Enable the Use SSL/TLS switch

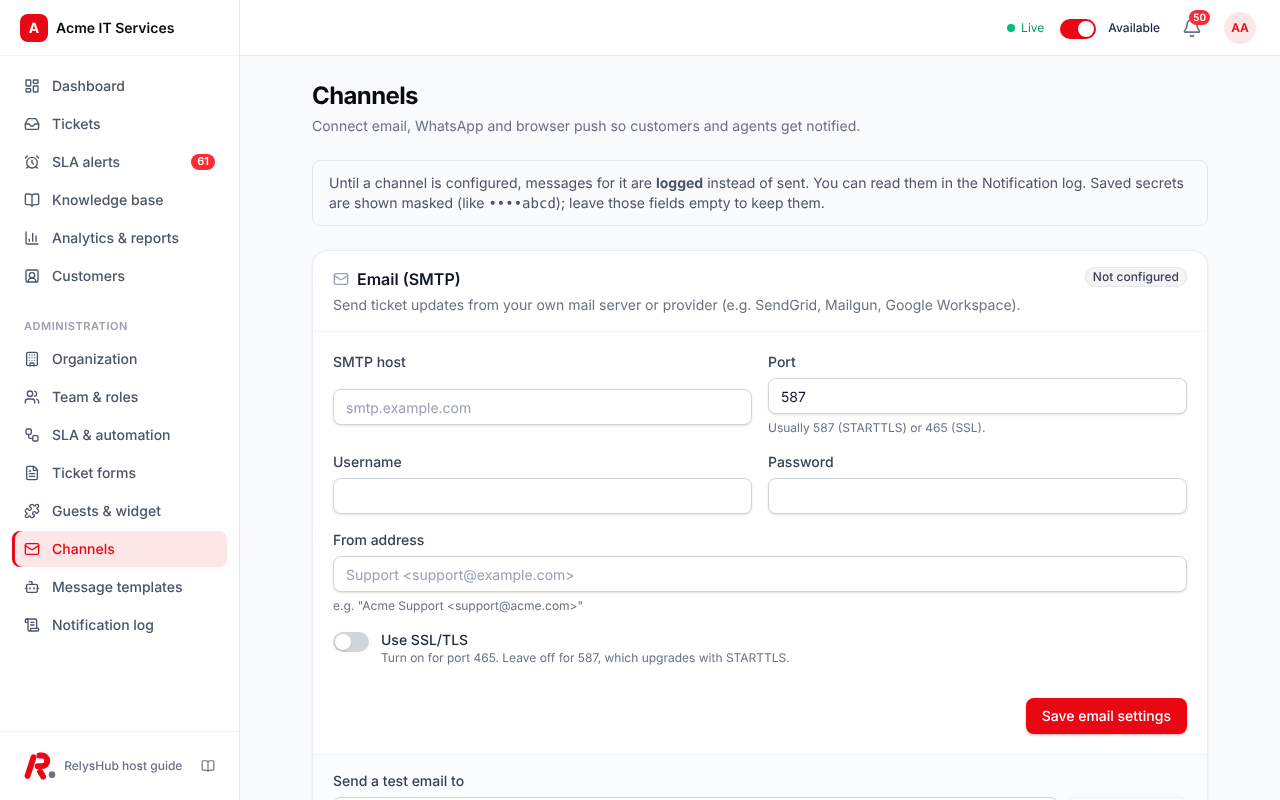[351, 642]
